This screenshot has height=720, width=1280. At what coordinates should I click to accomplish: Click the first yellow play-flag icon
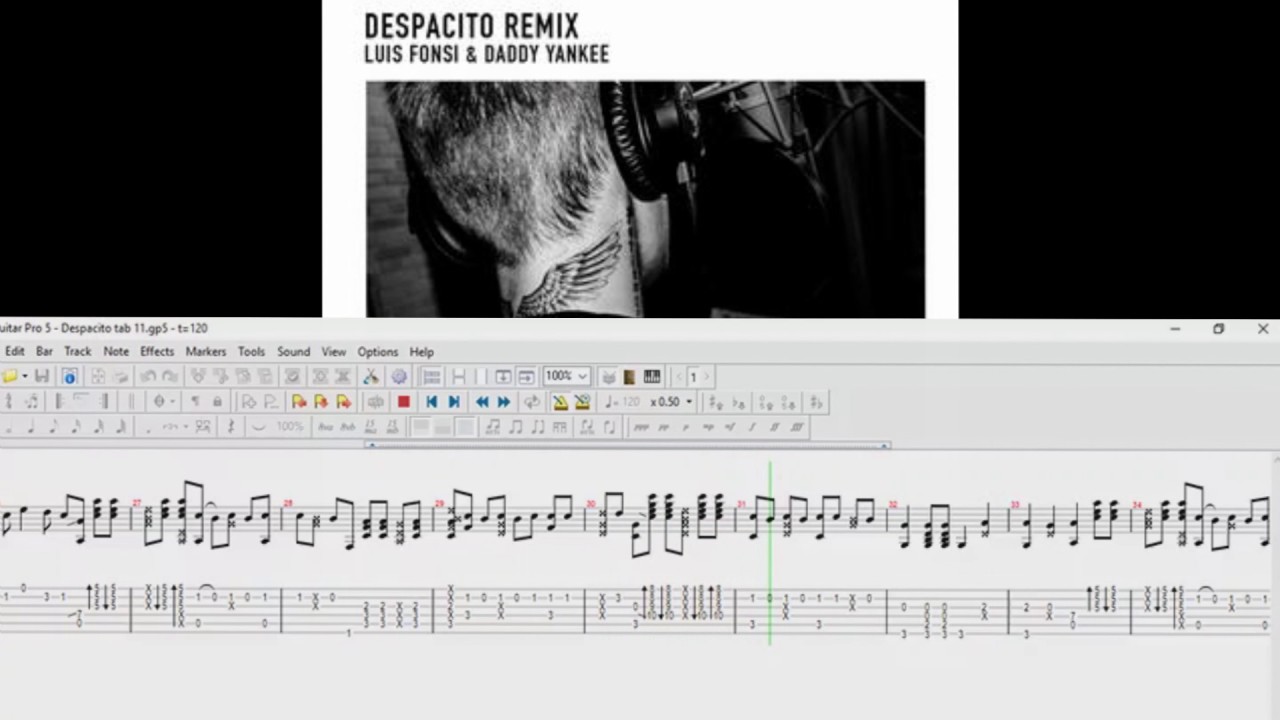pos(299,402)
